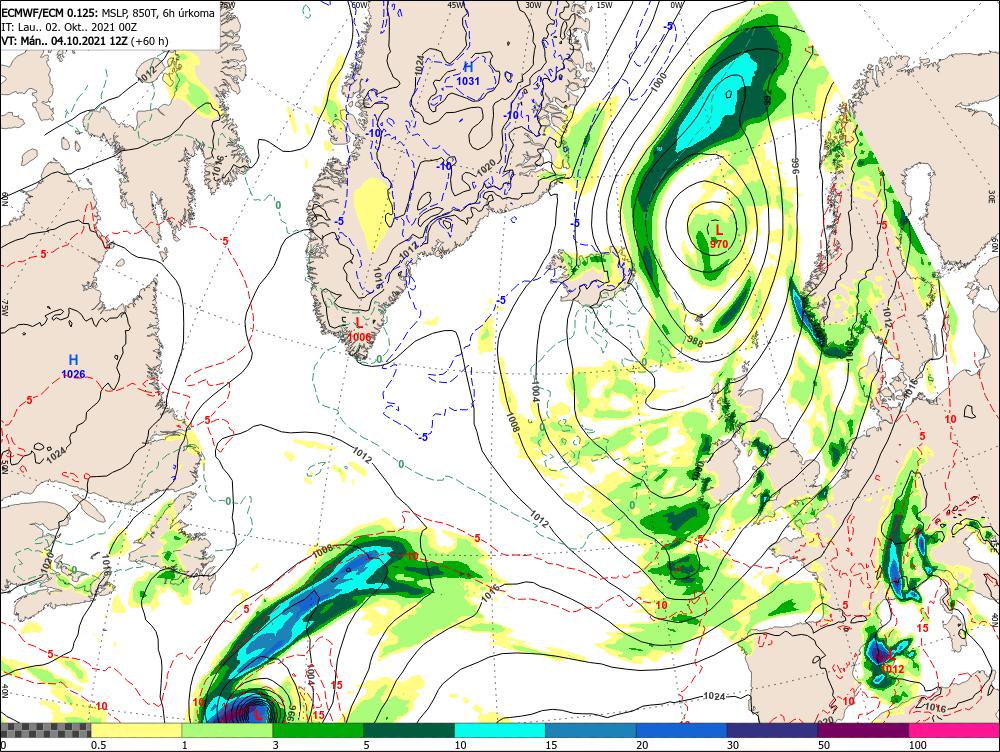Click the "20" tick on the colour scale
Viewport: 1000px width, 752px height.
[642, 745]
